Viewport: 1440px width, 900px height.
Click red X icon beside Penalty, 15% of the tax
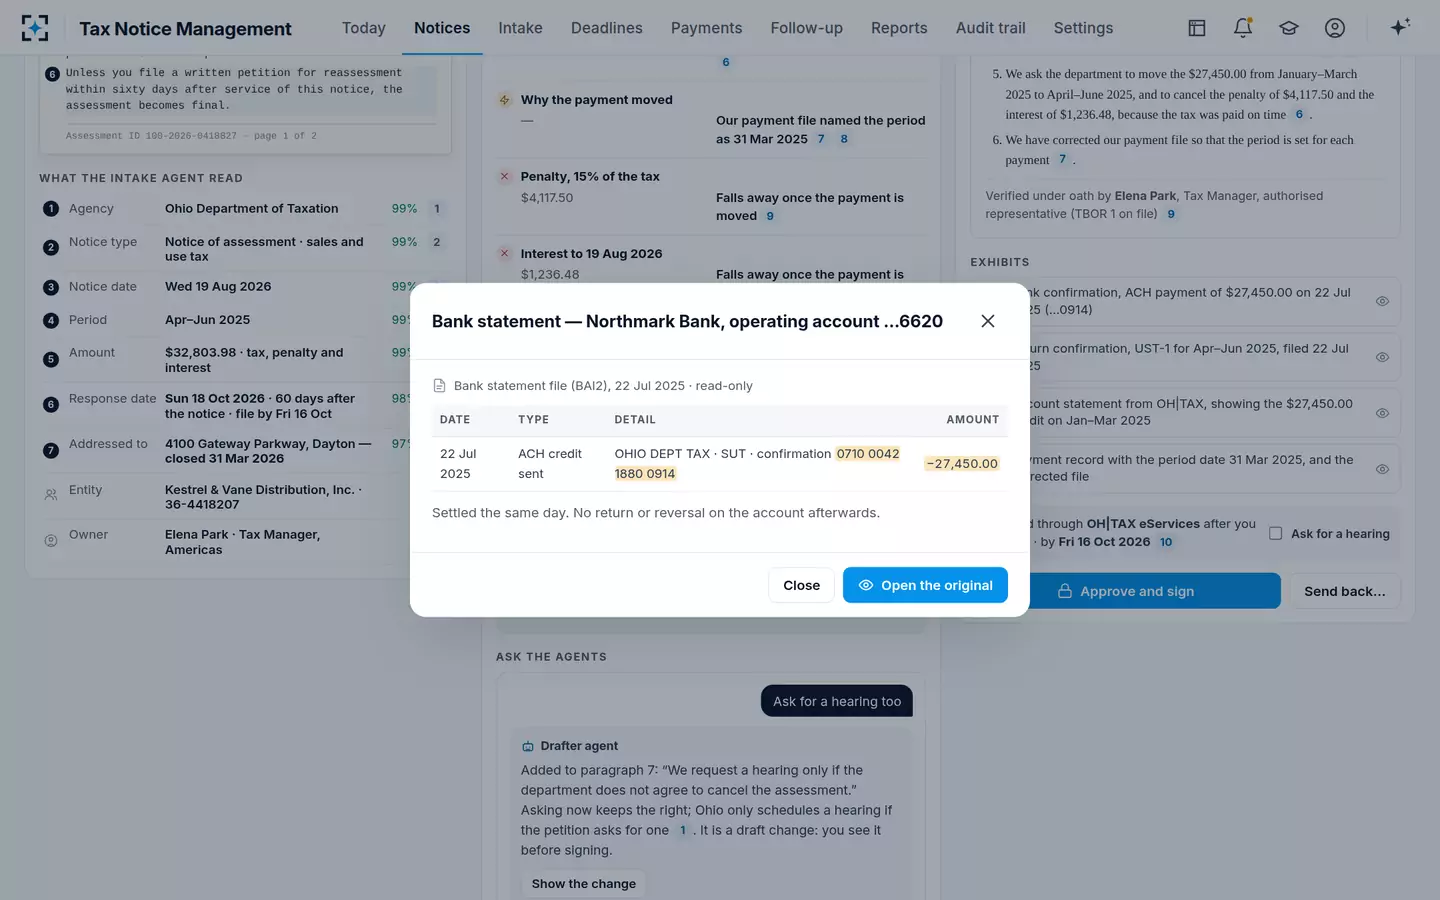505,176
